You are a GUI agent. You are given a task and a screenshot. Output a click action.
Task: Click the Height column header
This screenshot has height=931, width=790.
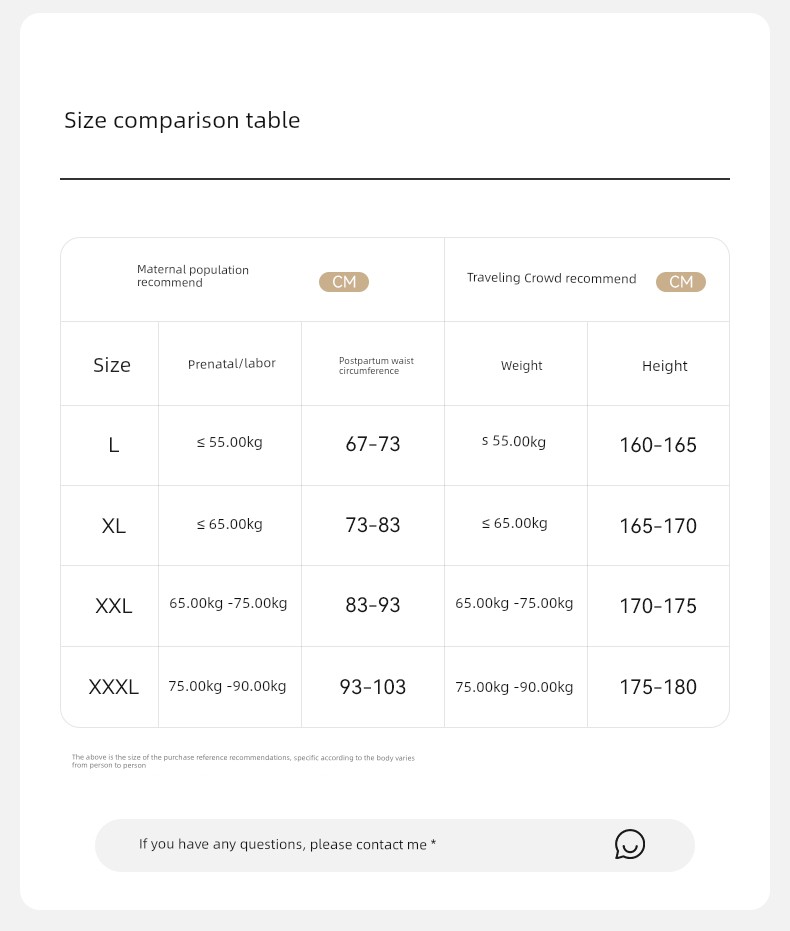pos(665,366)
